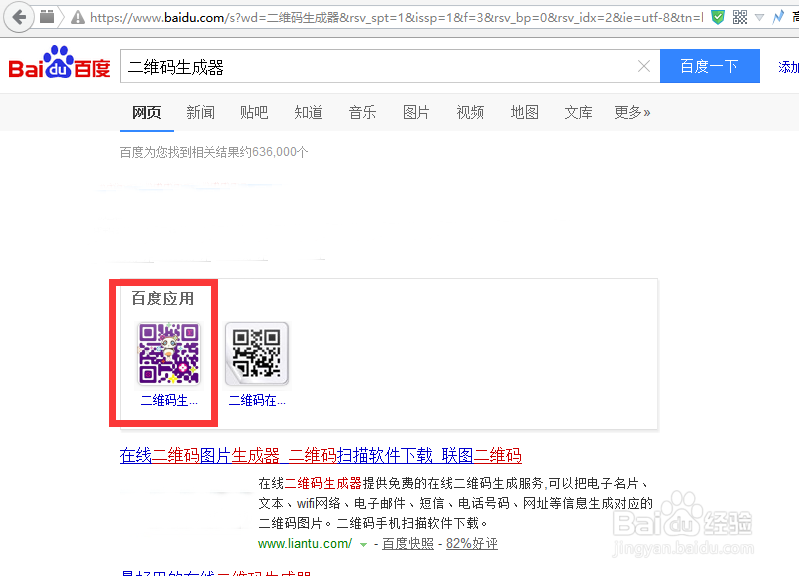
Task: Open the purple QR code app thumbnail
Action: click(x=169, y=353)
